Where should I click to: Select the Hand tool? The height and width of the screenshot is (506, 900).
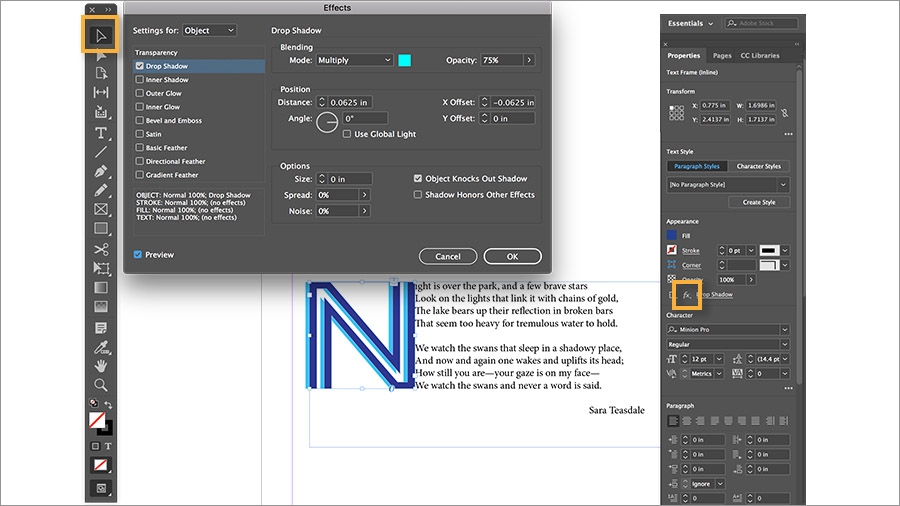point(101,365)
